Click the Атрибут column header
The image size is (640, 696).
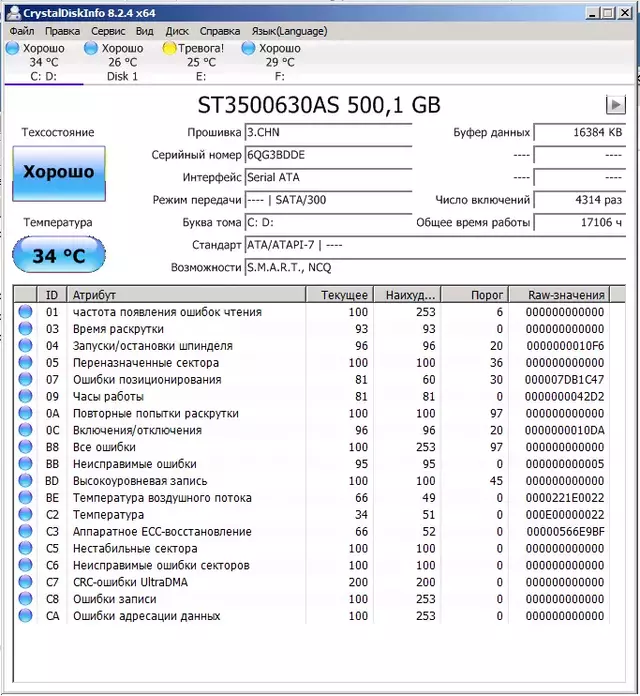coord(186,295)
